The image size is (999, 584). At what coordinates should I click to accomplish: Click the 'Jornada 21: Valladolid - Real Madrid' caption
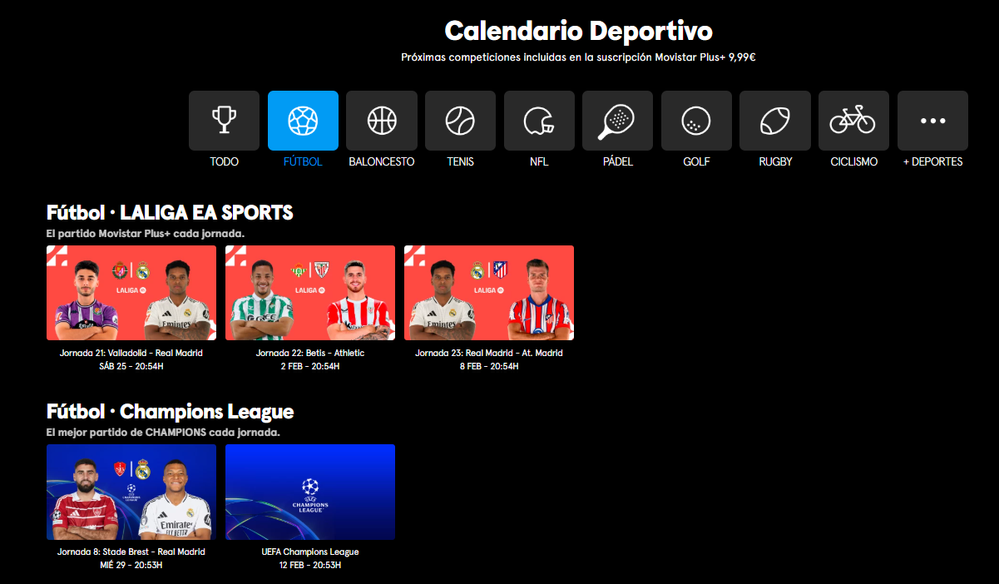click(x=131, y=353)
